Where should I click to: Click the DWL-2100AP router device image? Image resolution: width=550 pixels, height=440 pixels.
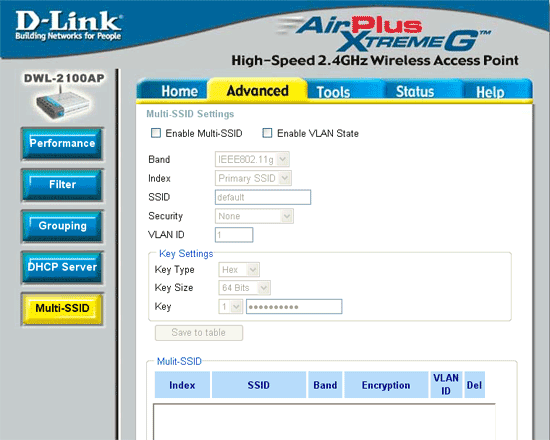point(62,103)
